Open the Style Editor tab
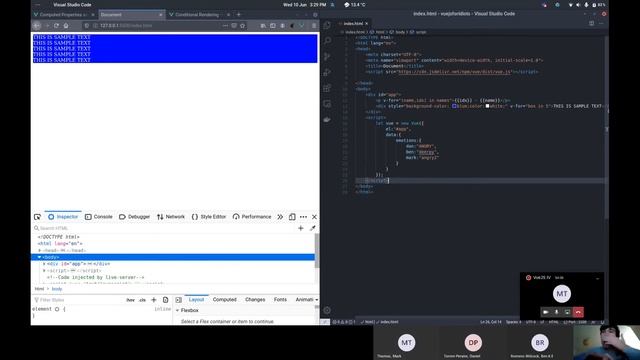The image size is (640, 360). (209, 217)
